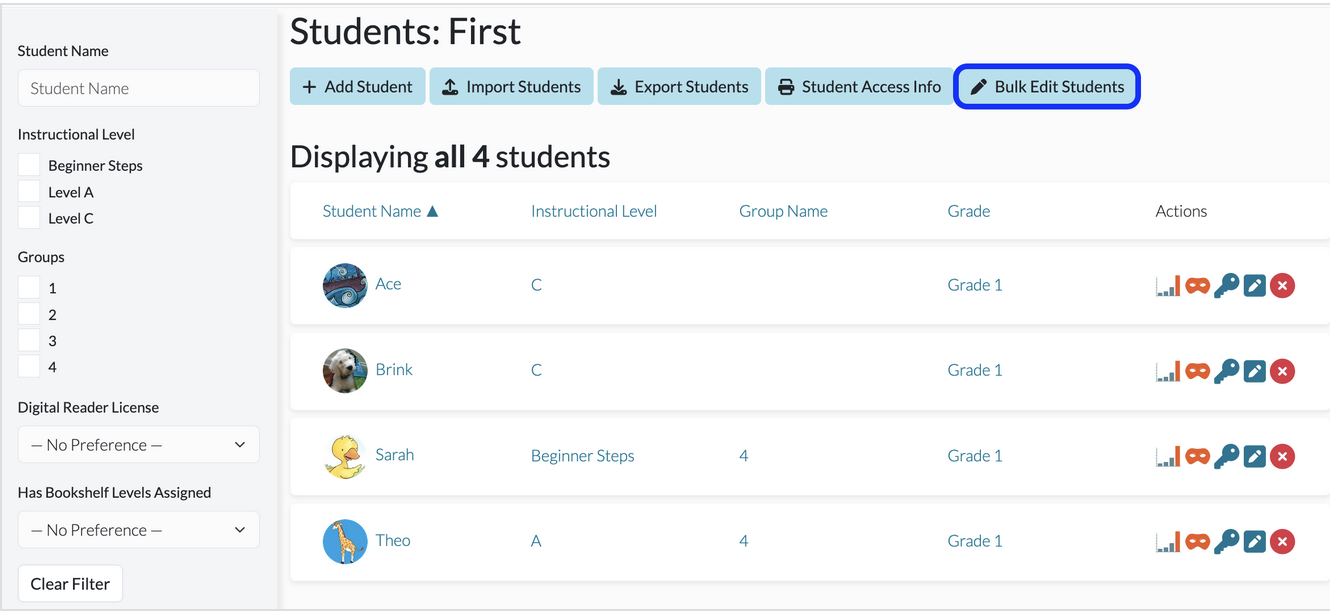1330x614 pixels.
Task: Click the Bulk Edit Students button
Action: 1047,87
